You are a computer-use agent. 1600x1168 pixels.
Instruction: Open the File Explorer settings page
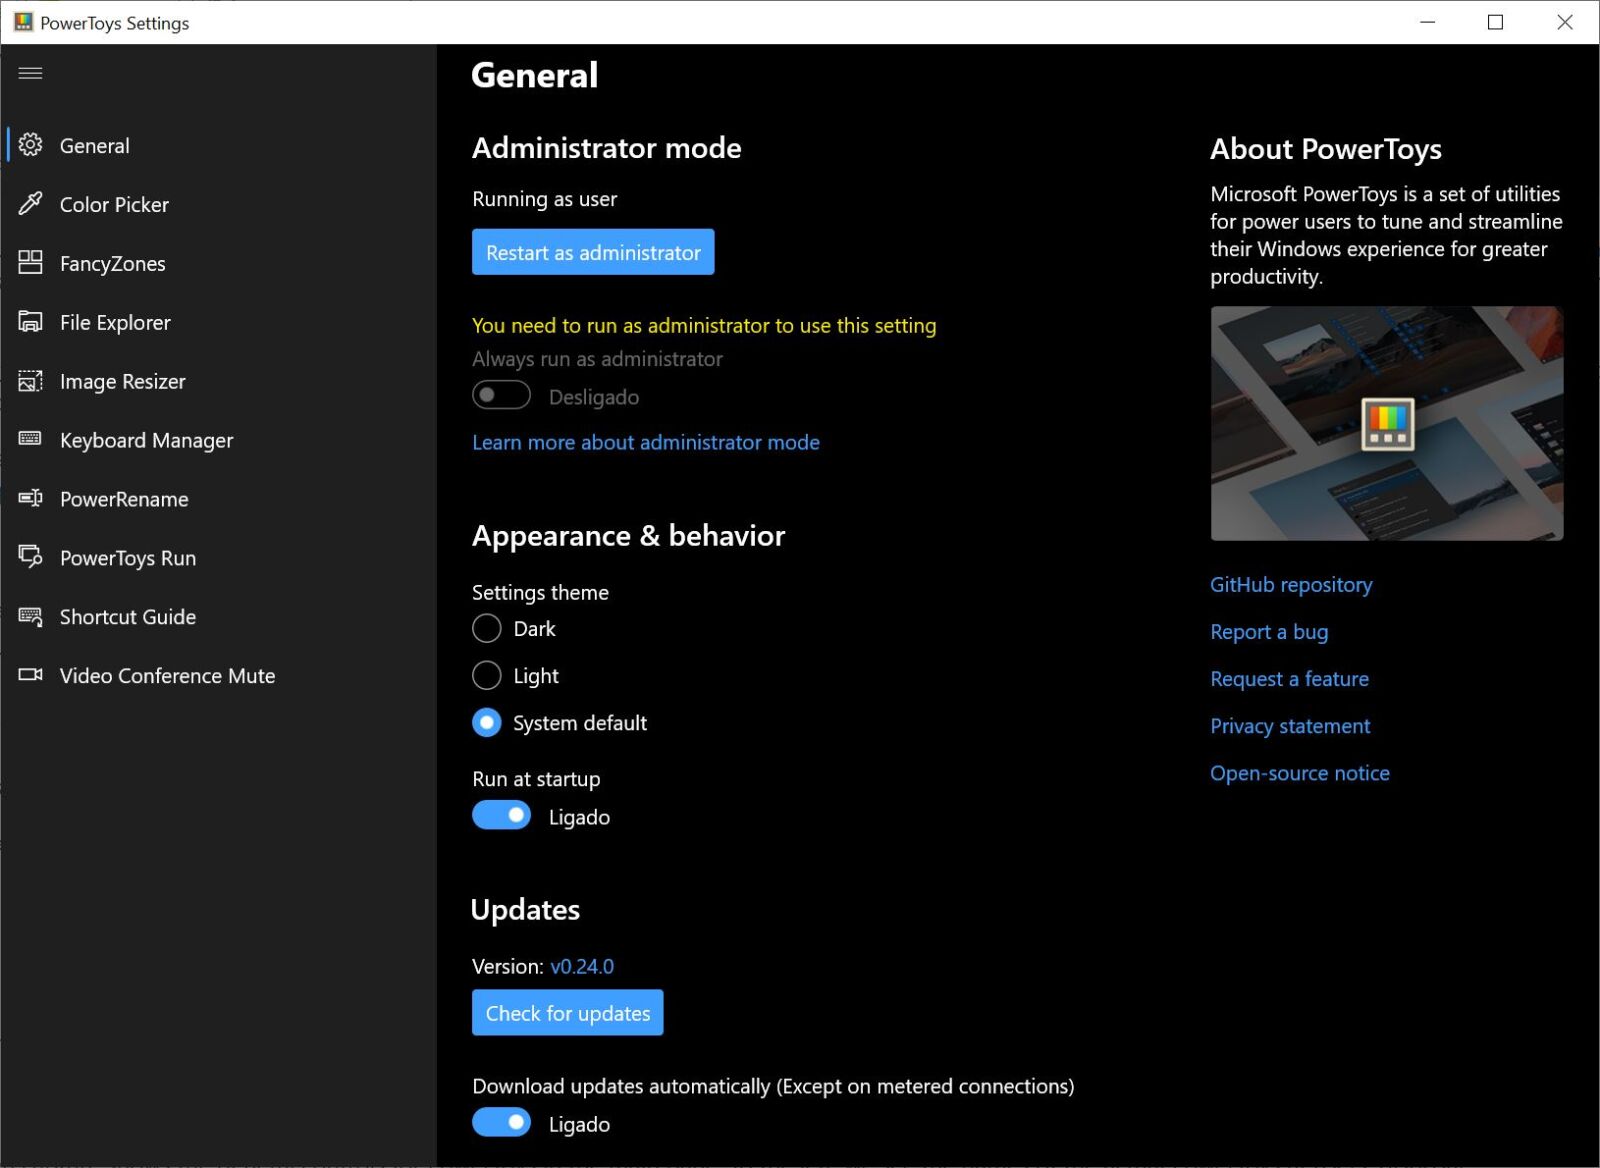[115, 322]
